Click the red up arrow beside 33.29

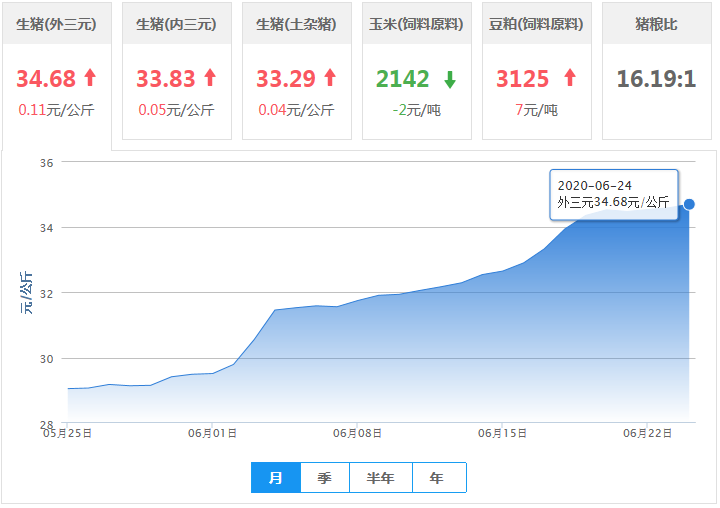pos(330,78)
